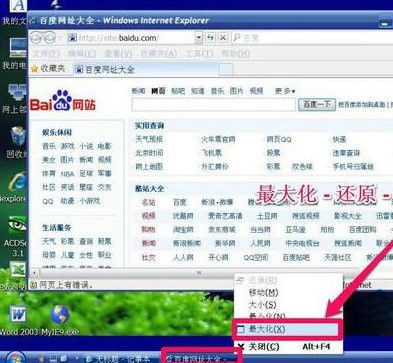Click the 百度一下 search button
The height and width of the screenshot is (363, 393).
(317, 105)
